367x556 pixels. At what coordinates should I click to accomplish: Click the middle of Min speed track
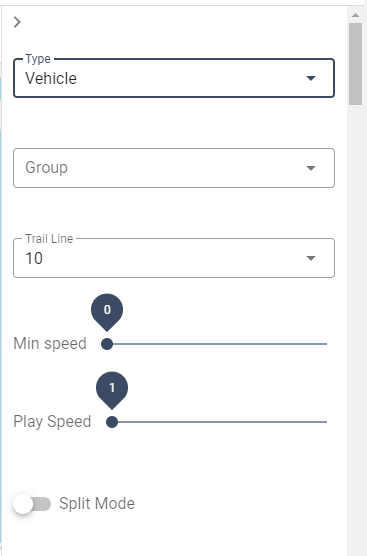pyautogui.click(x=217, y=344)
